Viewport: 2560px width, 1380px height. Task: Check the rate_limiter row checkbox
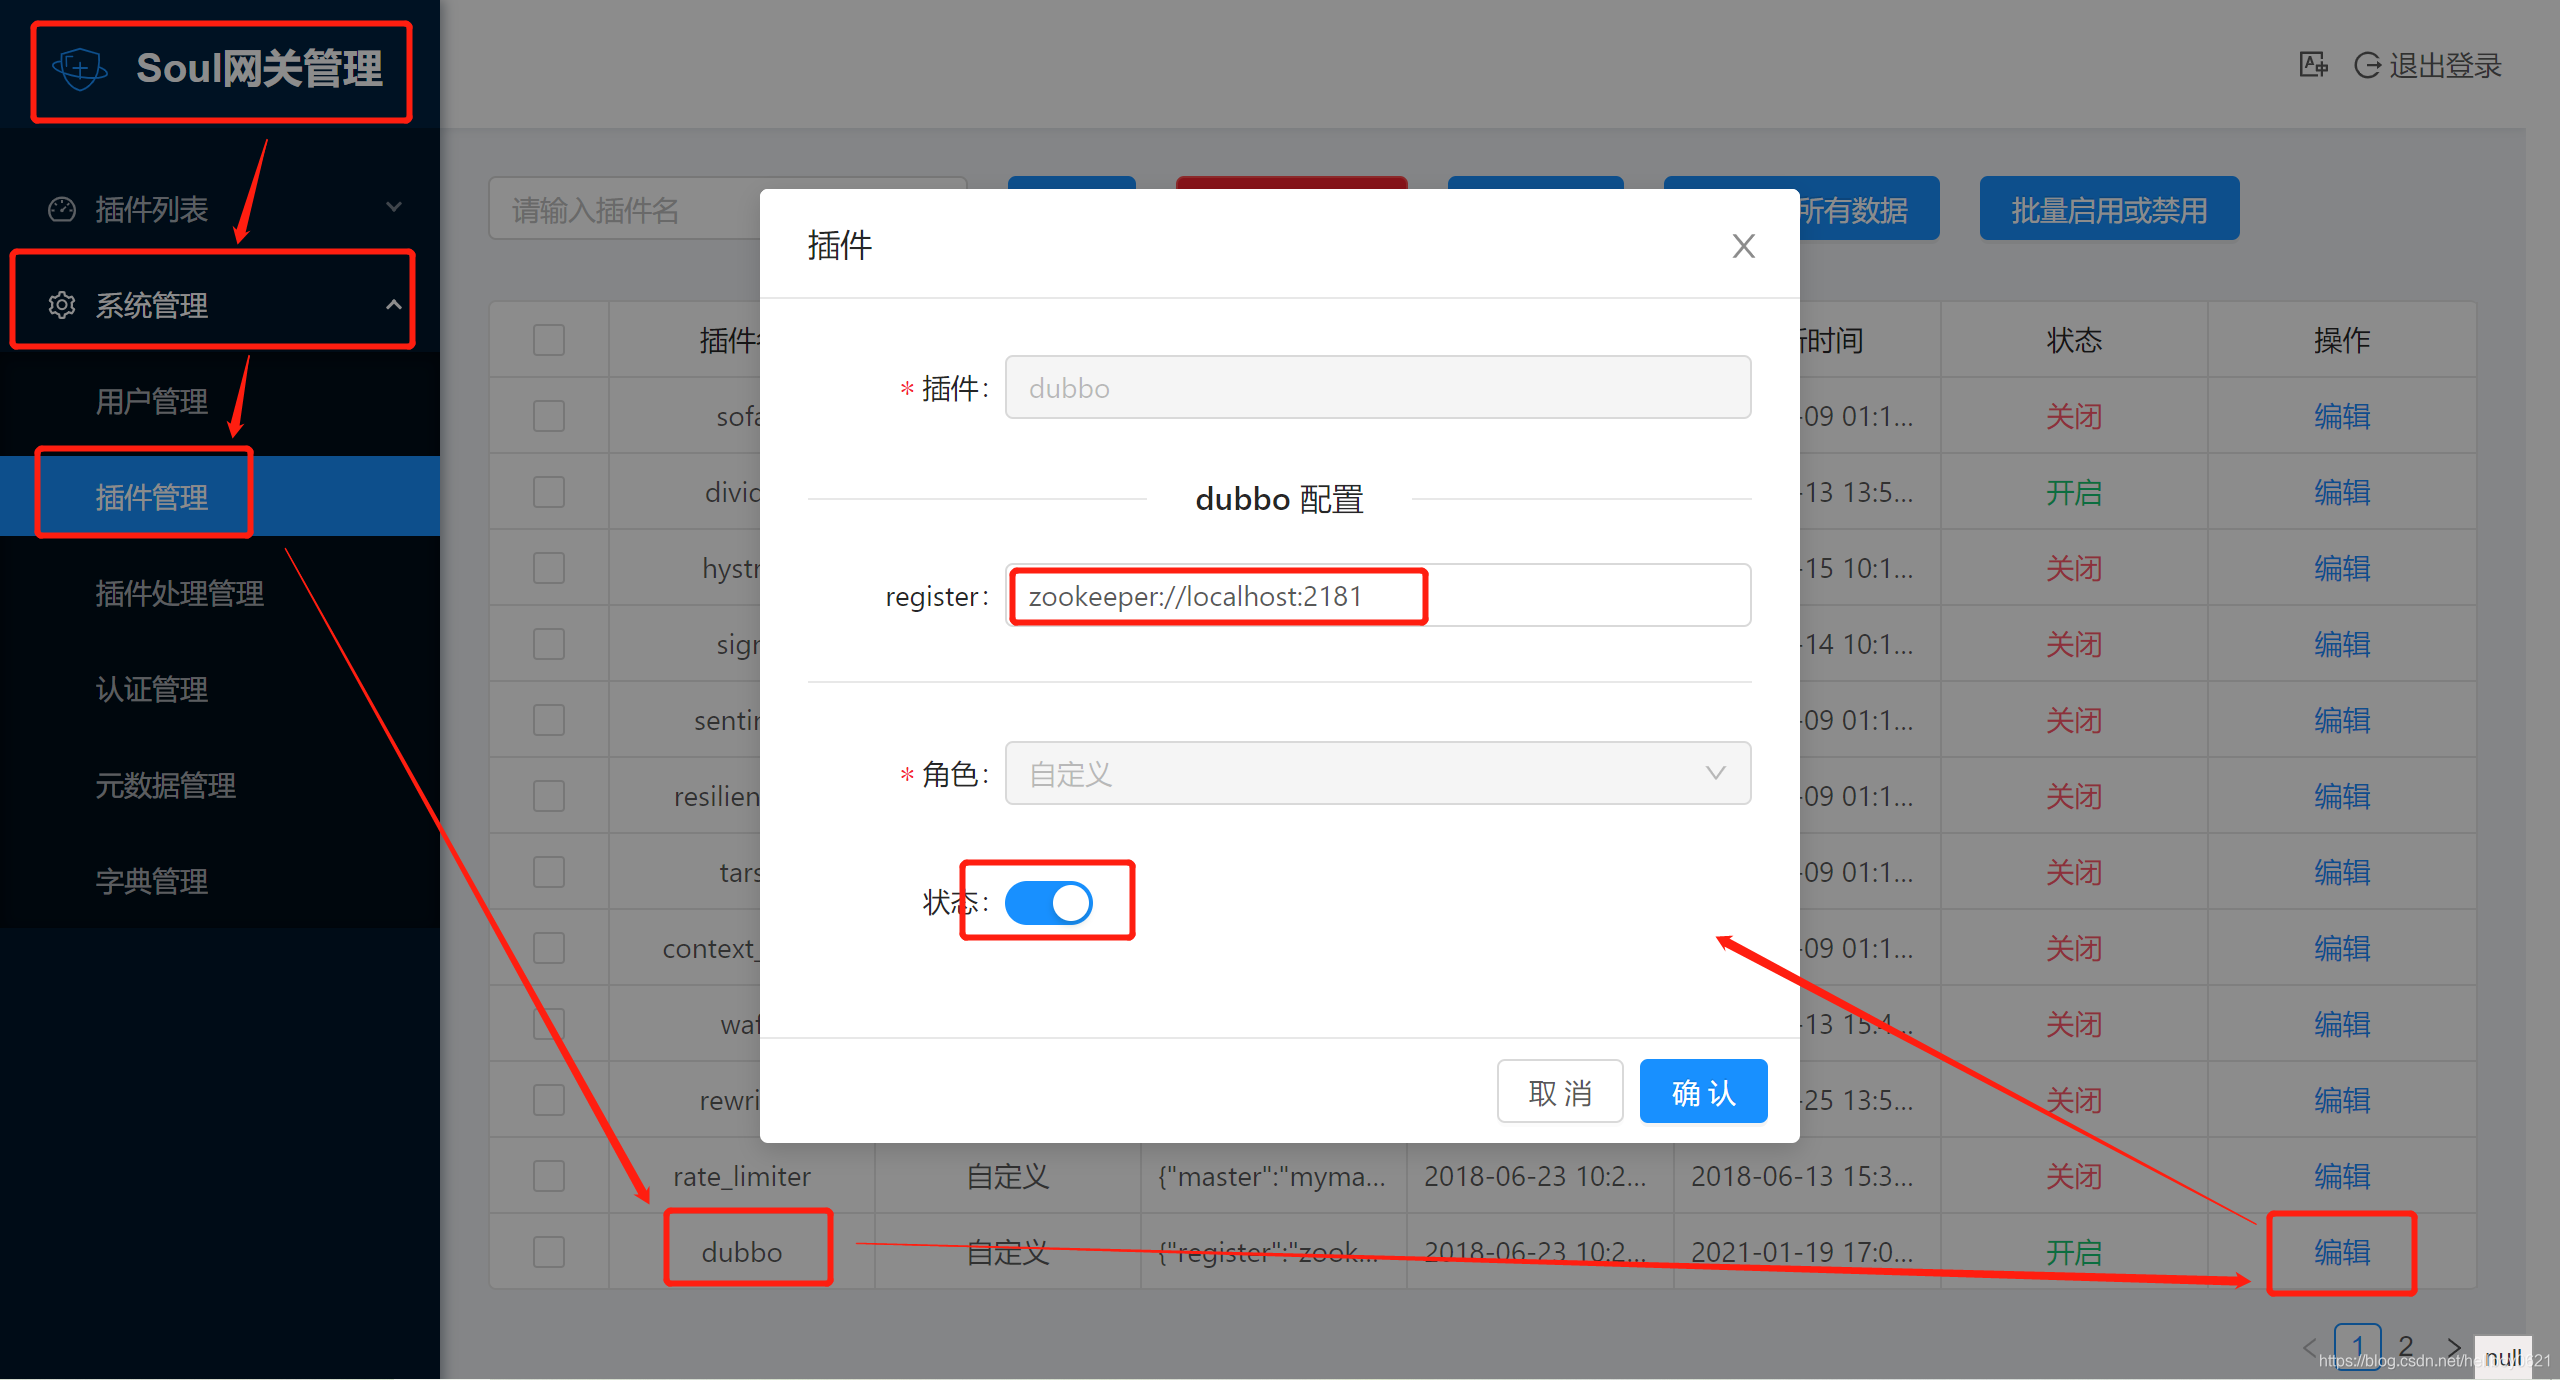pos(549,1176)
